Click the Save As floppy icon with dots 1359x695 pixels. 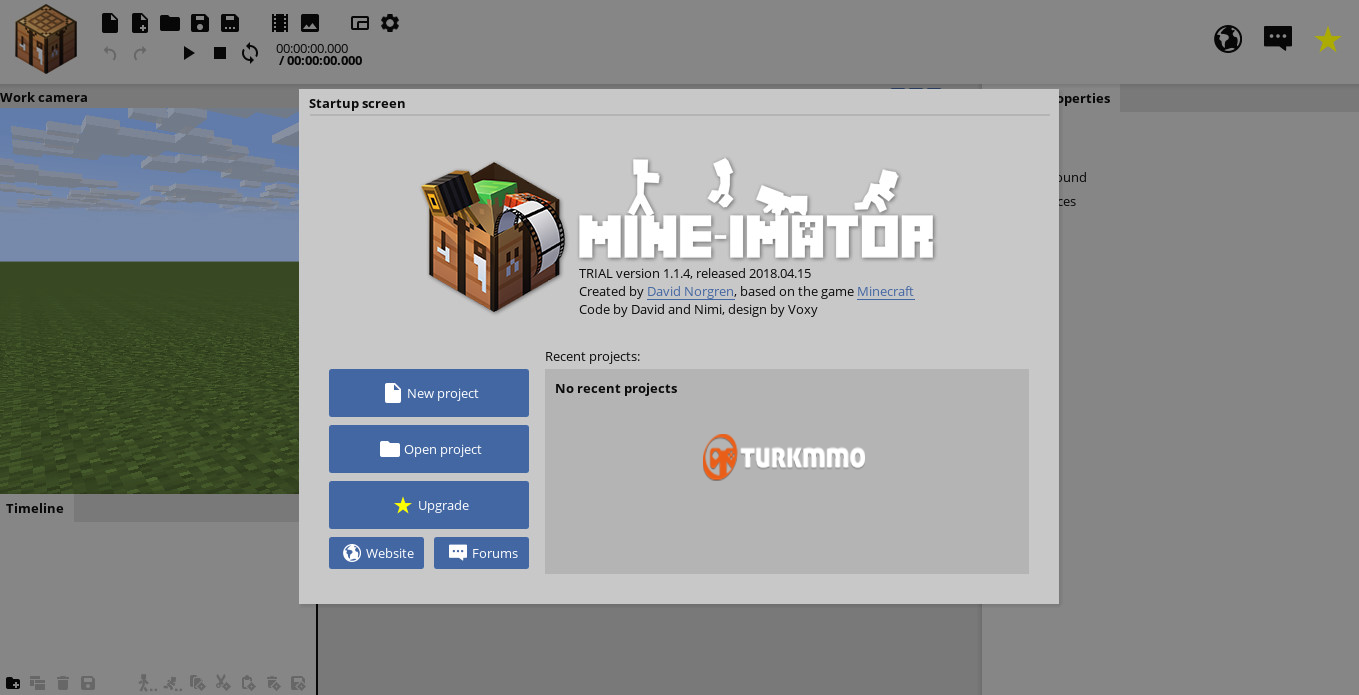click(x=230, y=22)
